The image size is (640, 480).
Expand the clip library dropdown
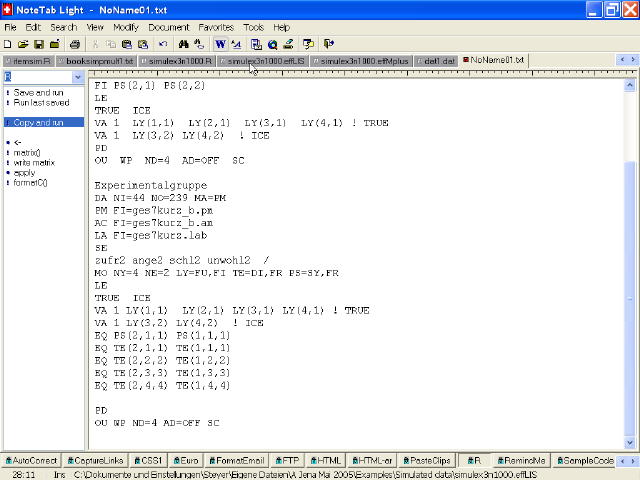(79, 77)
